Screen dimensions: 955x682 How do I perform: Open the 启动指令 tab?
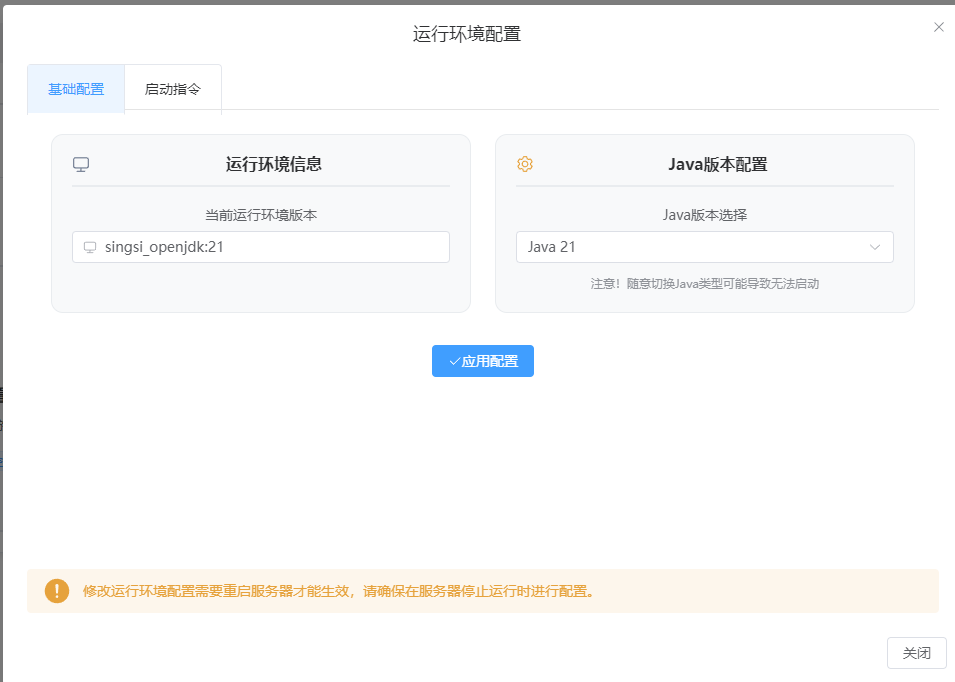(173, 89)
